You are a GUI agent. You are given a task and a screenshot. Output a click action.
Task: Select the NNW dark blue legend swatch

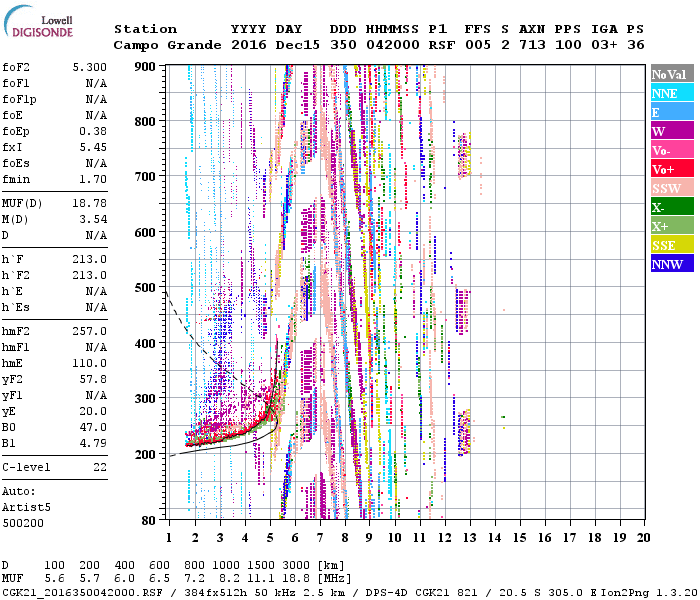pos(672,263)
